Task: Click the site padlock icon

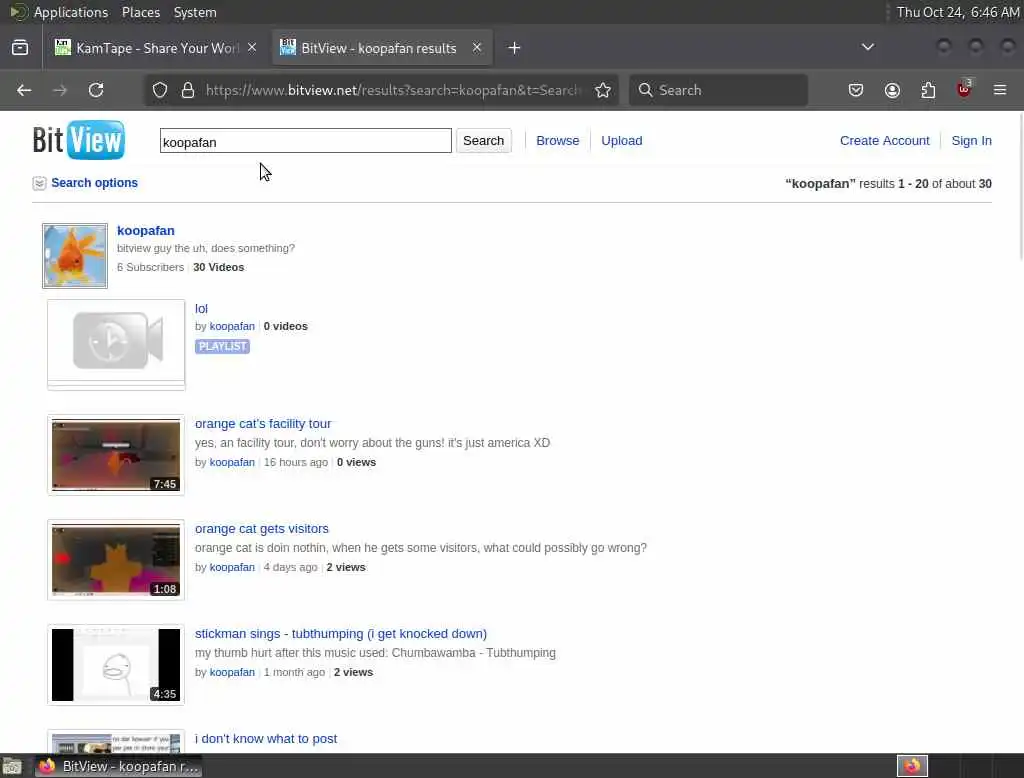Action: tap(188, 90)
